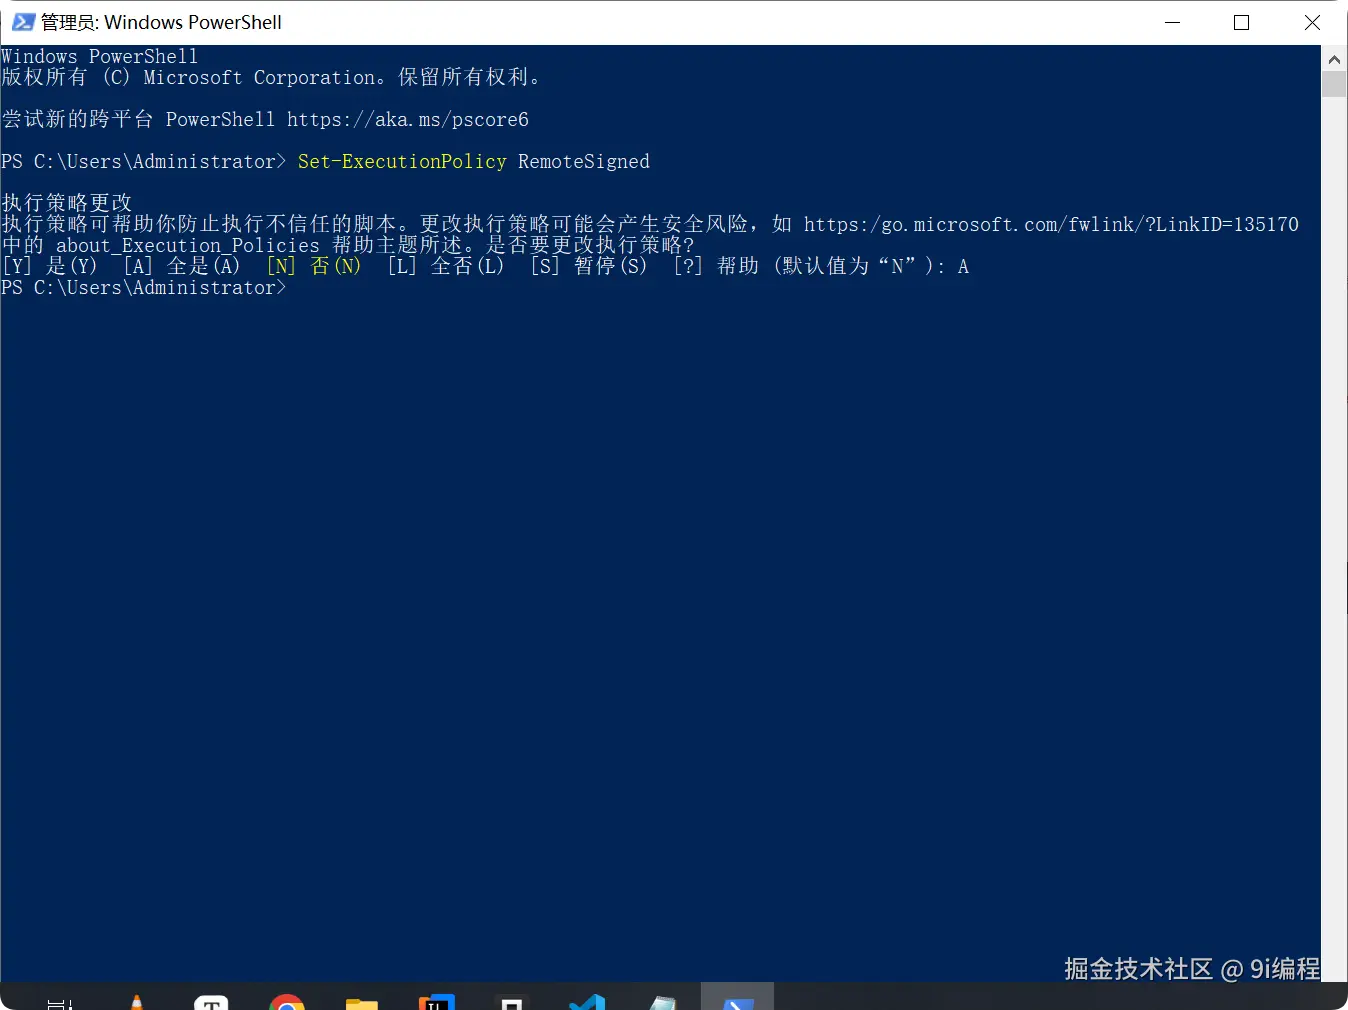Maximize the PowerShell window
This screenshot has height=1010, width=1348.
[x=1242, y=22]
